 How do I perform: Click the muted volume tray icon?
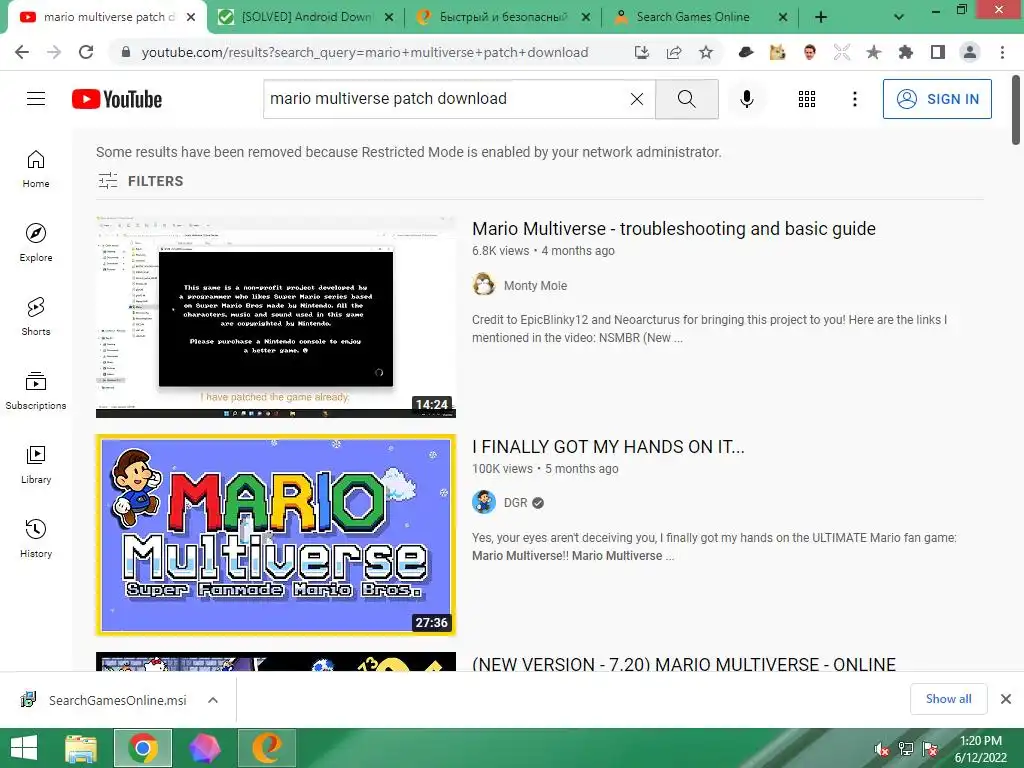tap(882, 749)
